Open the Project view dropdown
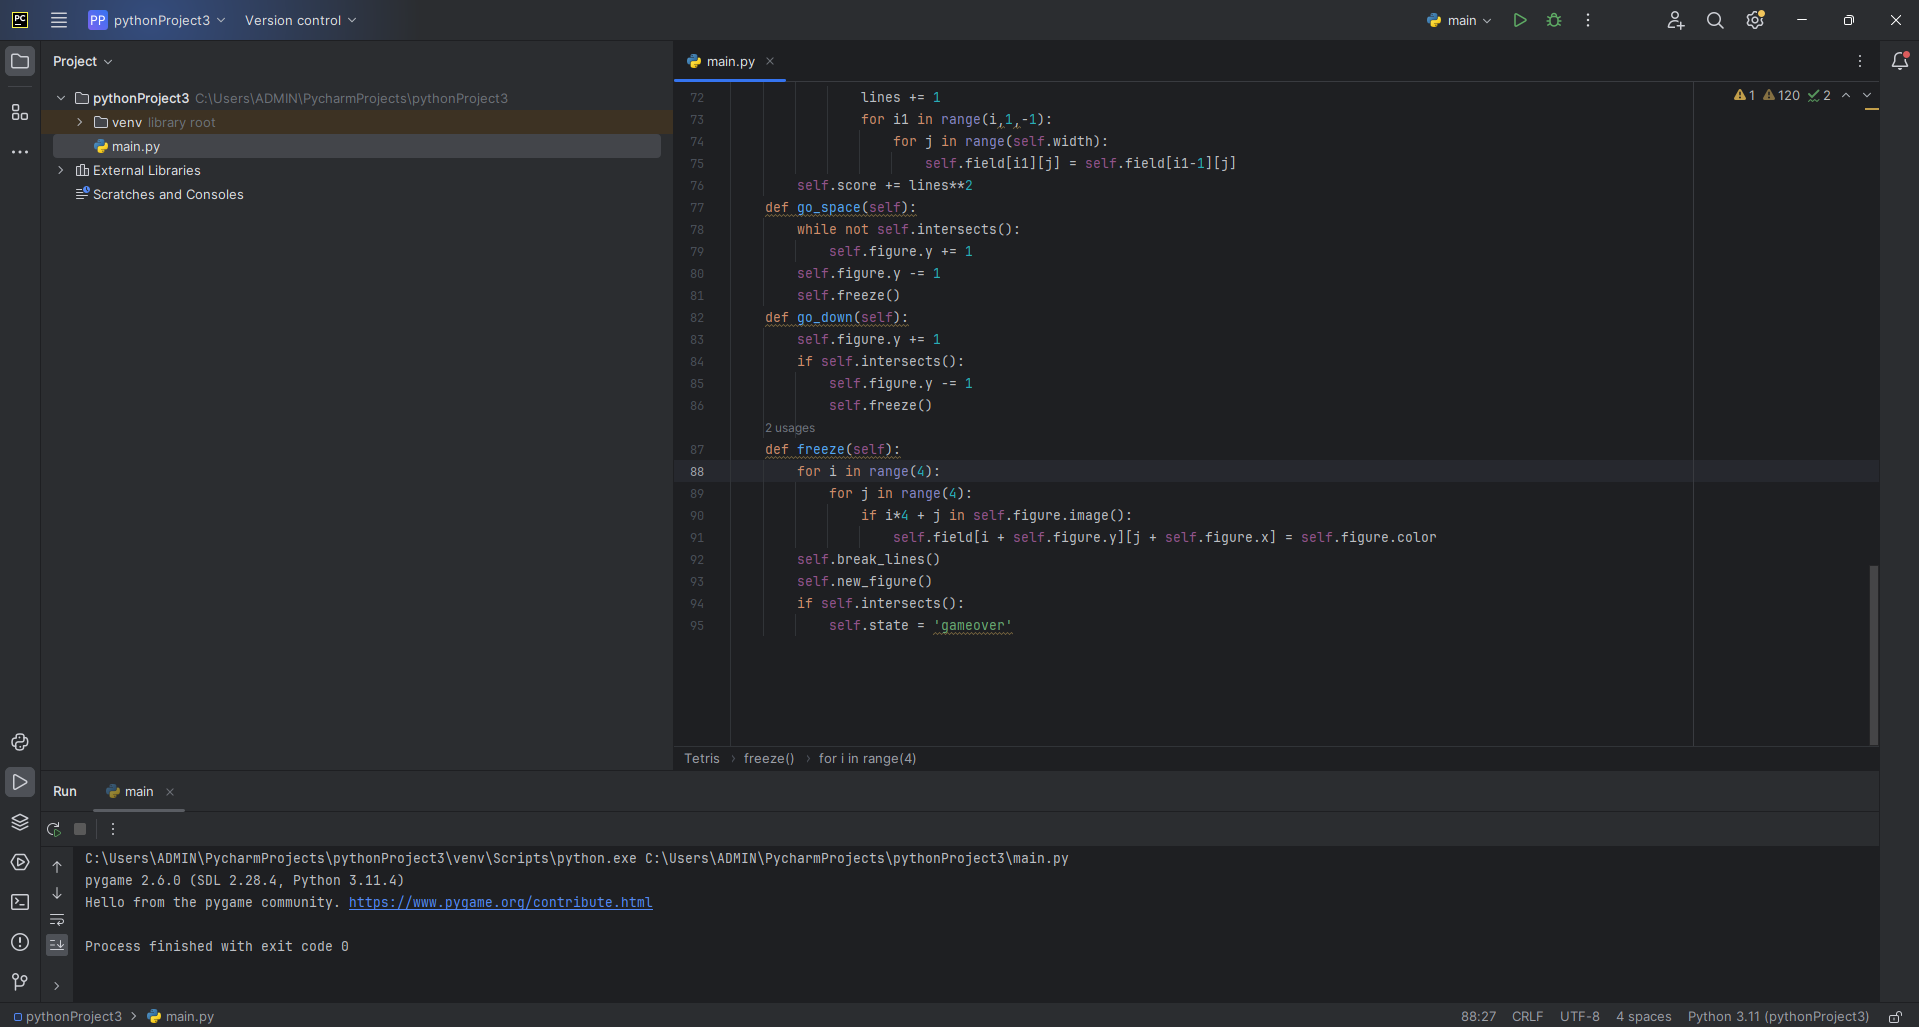Viewport: 1919px width, 1027px height. pos(82,61)
